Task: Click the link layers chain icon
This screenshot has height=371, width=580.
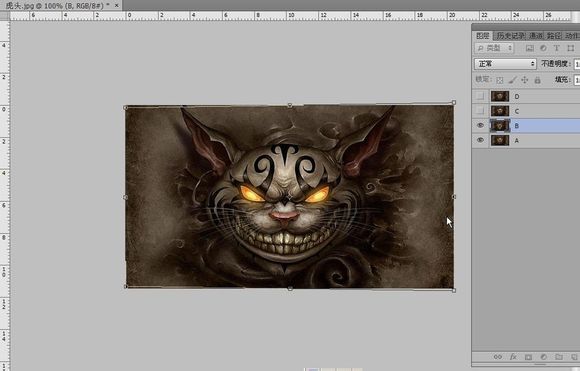Action: [498, 357]
